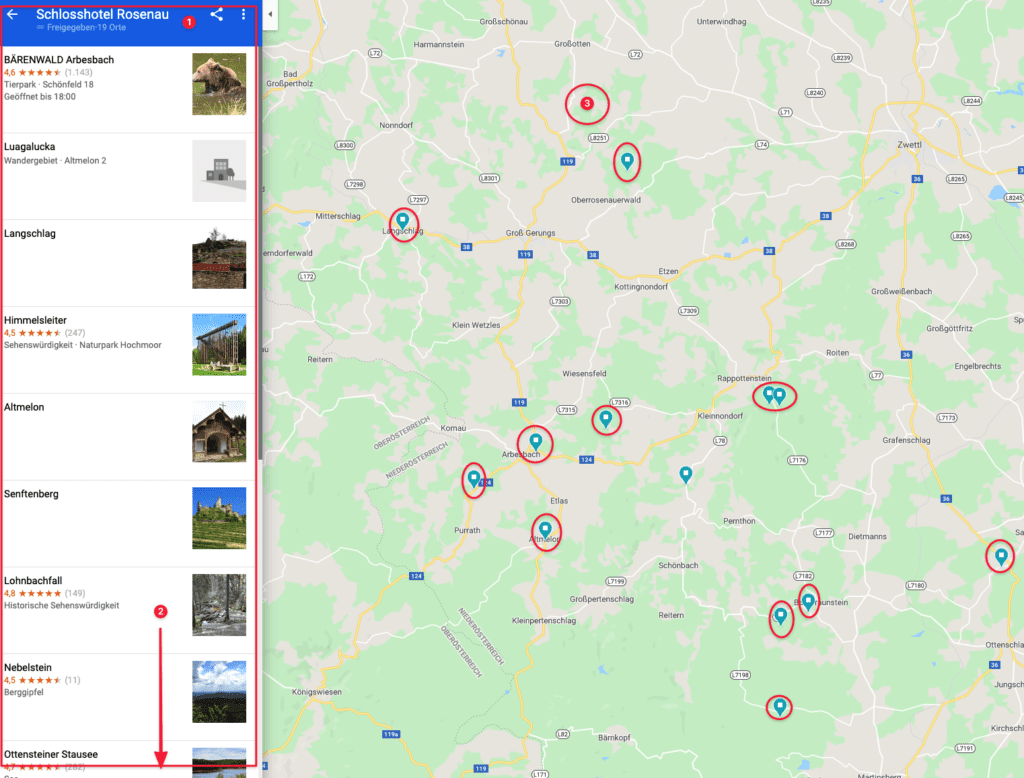Click the Nebelstein mountain thumbnail
This screenshot has height=778, width=1024.
pyautogui.click(x=219, y=692)
